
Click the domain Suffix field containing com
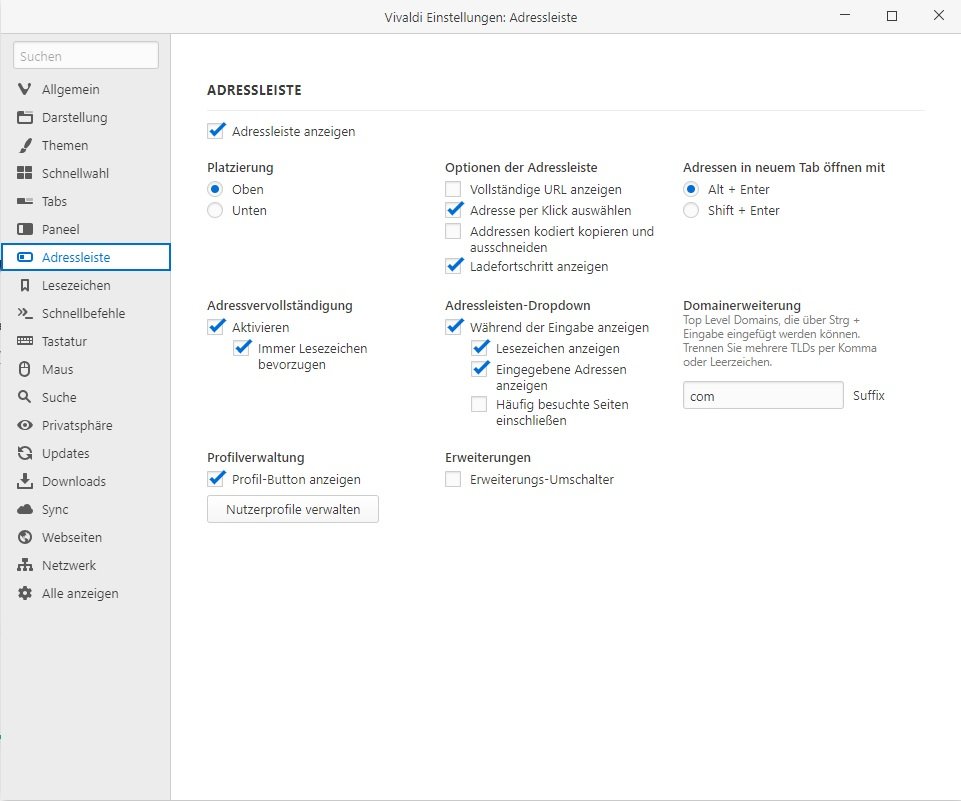[x=763, y=395]
